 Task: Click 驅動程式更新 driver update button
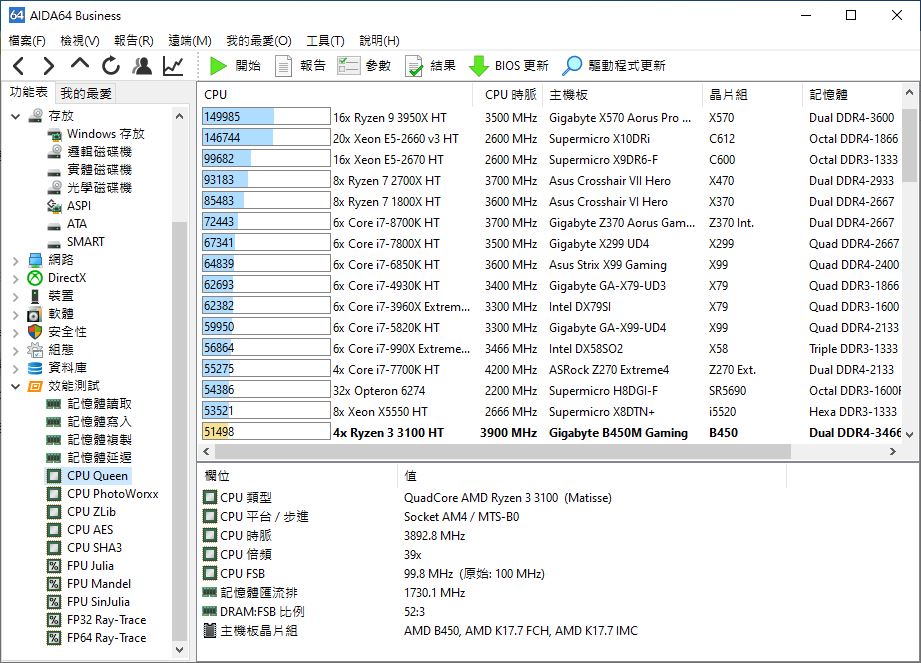coord(614,66)
